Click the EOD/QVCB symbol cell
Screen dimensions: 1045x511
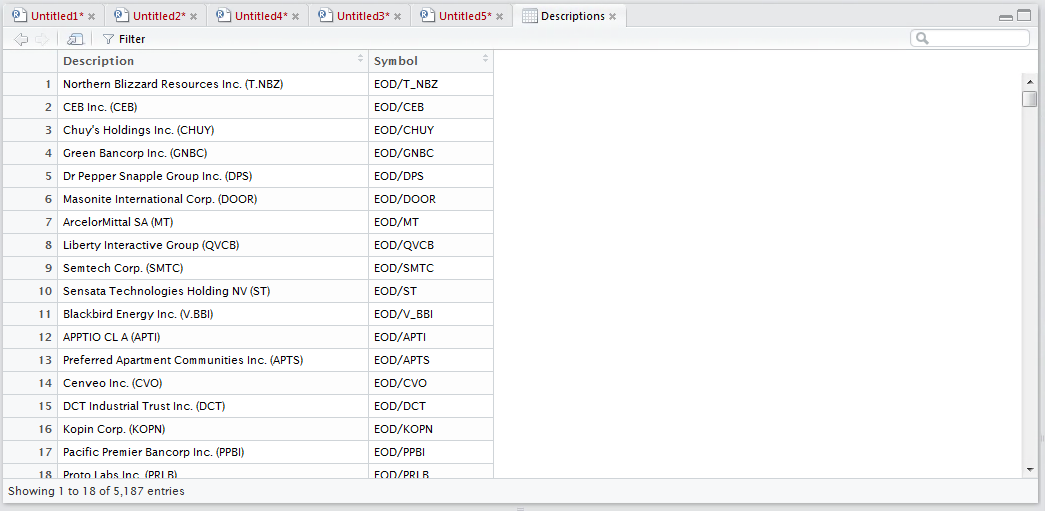pos(431,245)
